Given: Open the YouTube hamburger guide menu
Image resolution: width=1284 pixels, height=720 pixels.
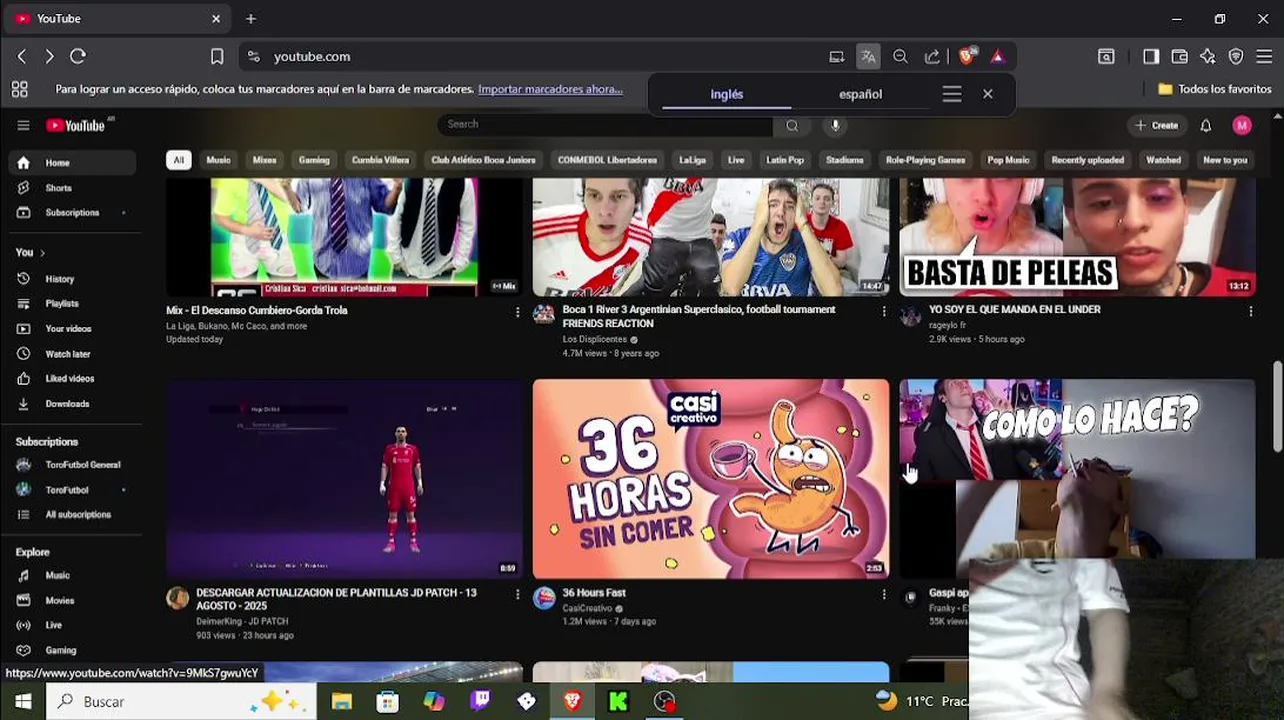Looking at the screenshot, I should click(23, 125).
